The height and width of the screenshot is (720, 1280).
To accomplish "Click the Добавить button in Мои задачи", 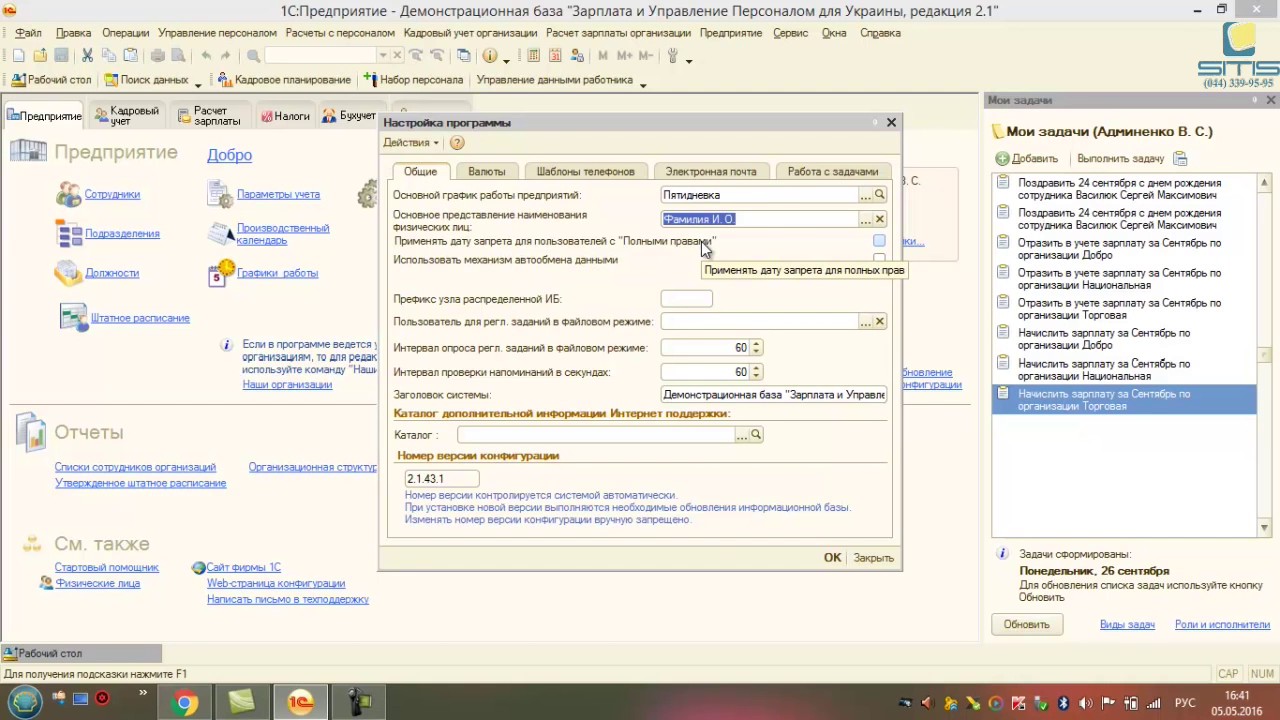I will (1026, 158).
